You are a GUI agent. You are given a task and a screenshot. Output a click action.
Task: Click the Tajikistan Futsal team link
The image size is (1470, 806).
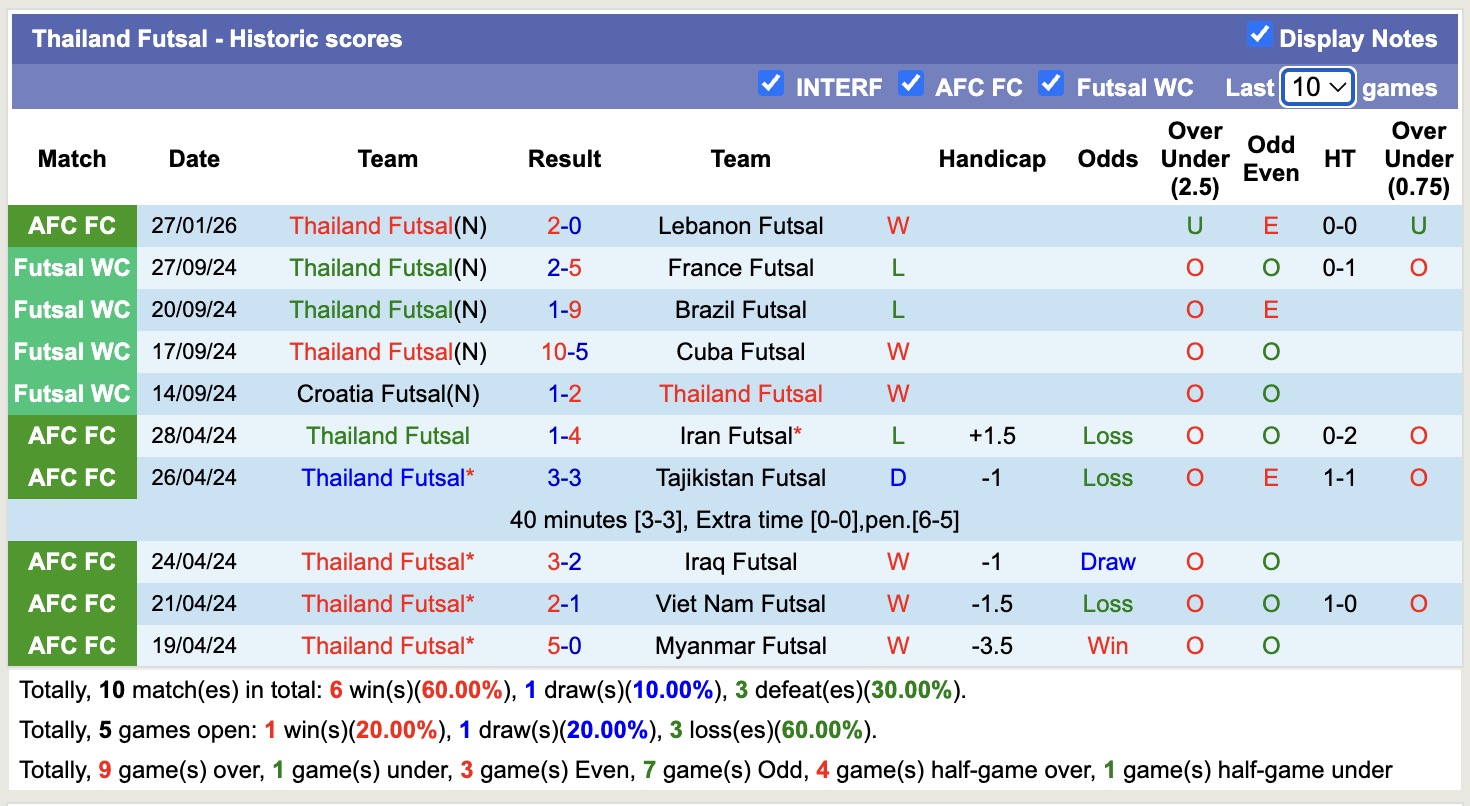coord(740,478)
